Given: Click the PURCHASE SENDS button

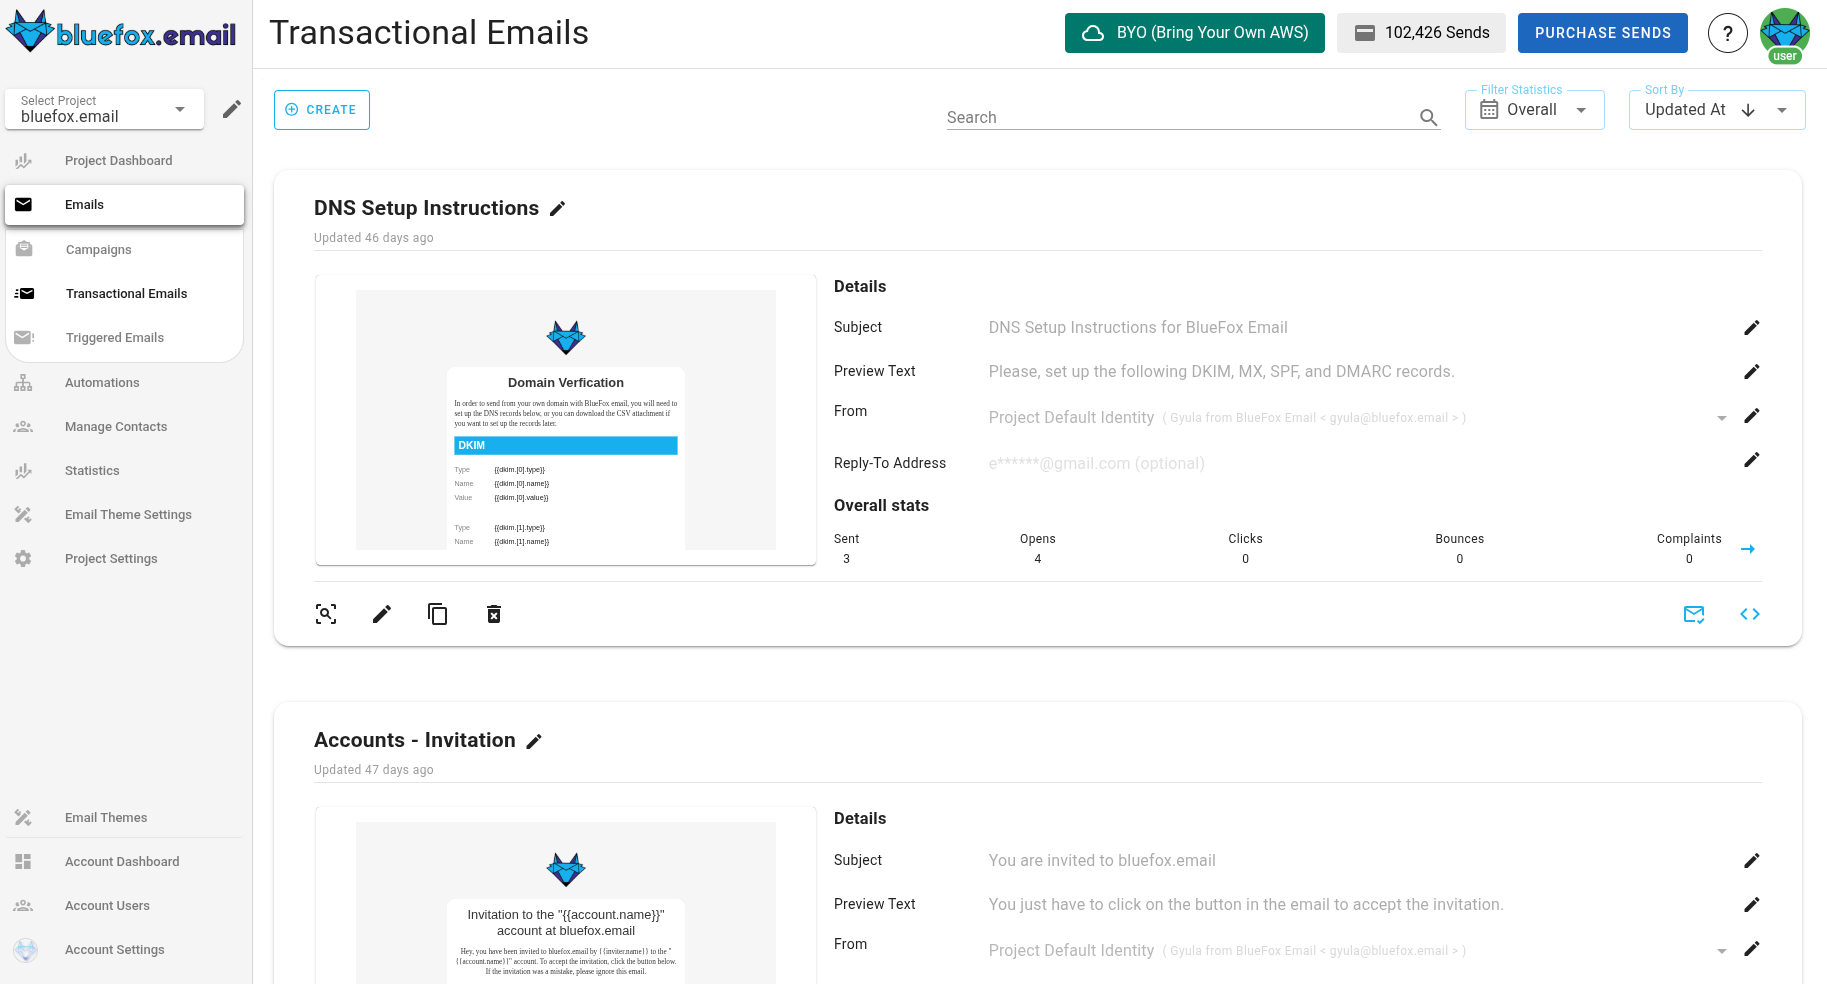Looking at the screenshot, I should 1602,32.
